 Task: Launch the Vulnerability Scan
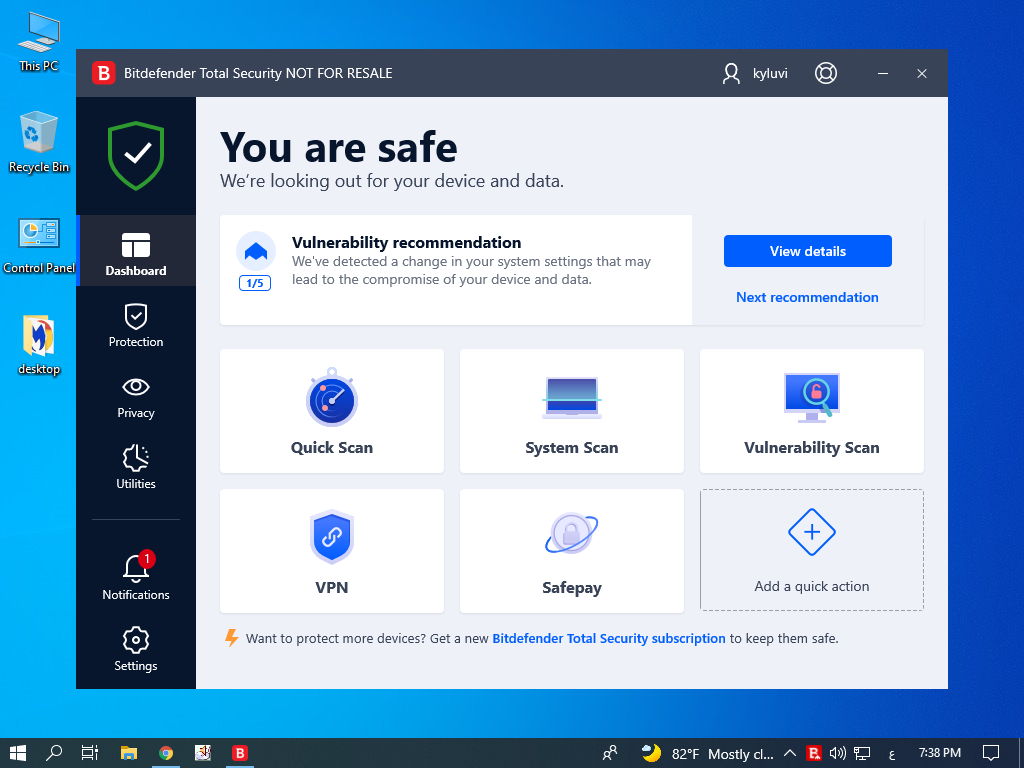pyautogui.click(x=812, y=411)
